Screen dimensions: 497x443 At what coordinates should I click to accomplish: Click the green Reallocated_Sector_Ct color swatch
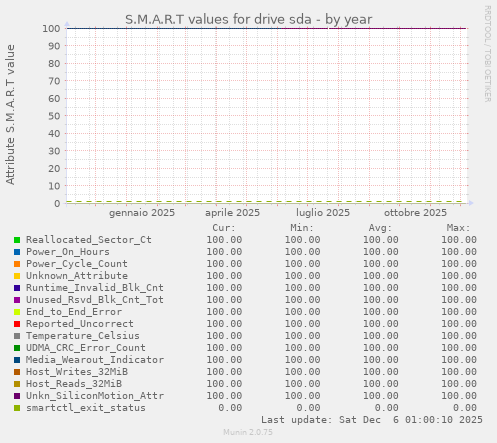17,240
